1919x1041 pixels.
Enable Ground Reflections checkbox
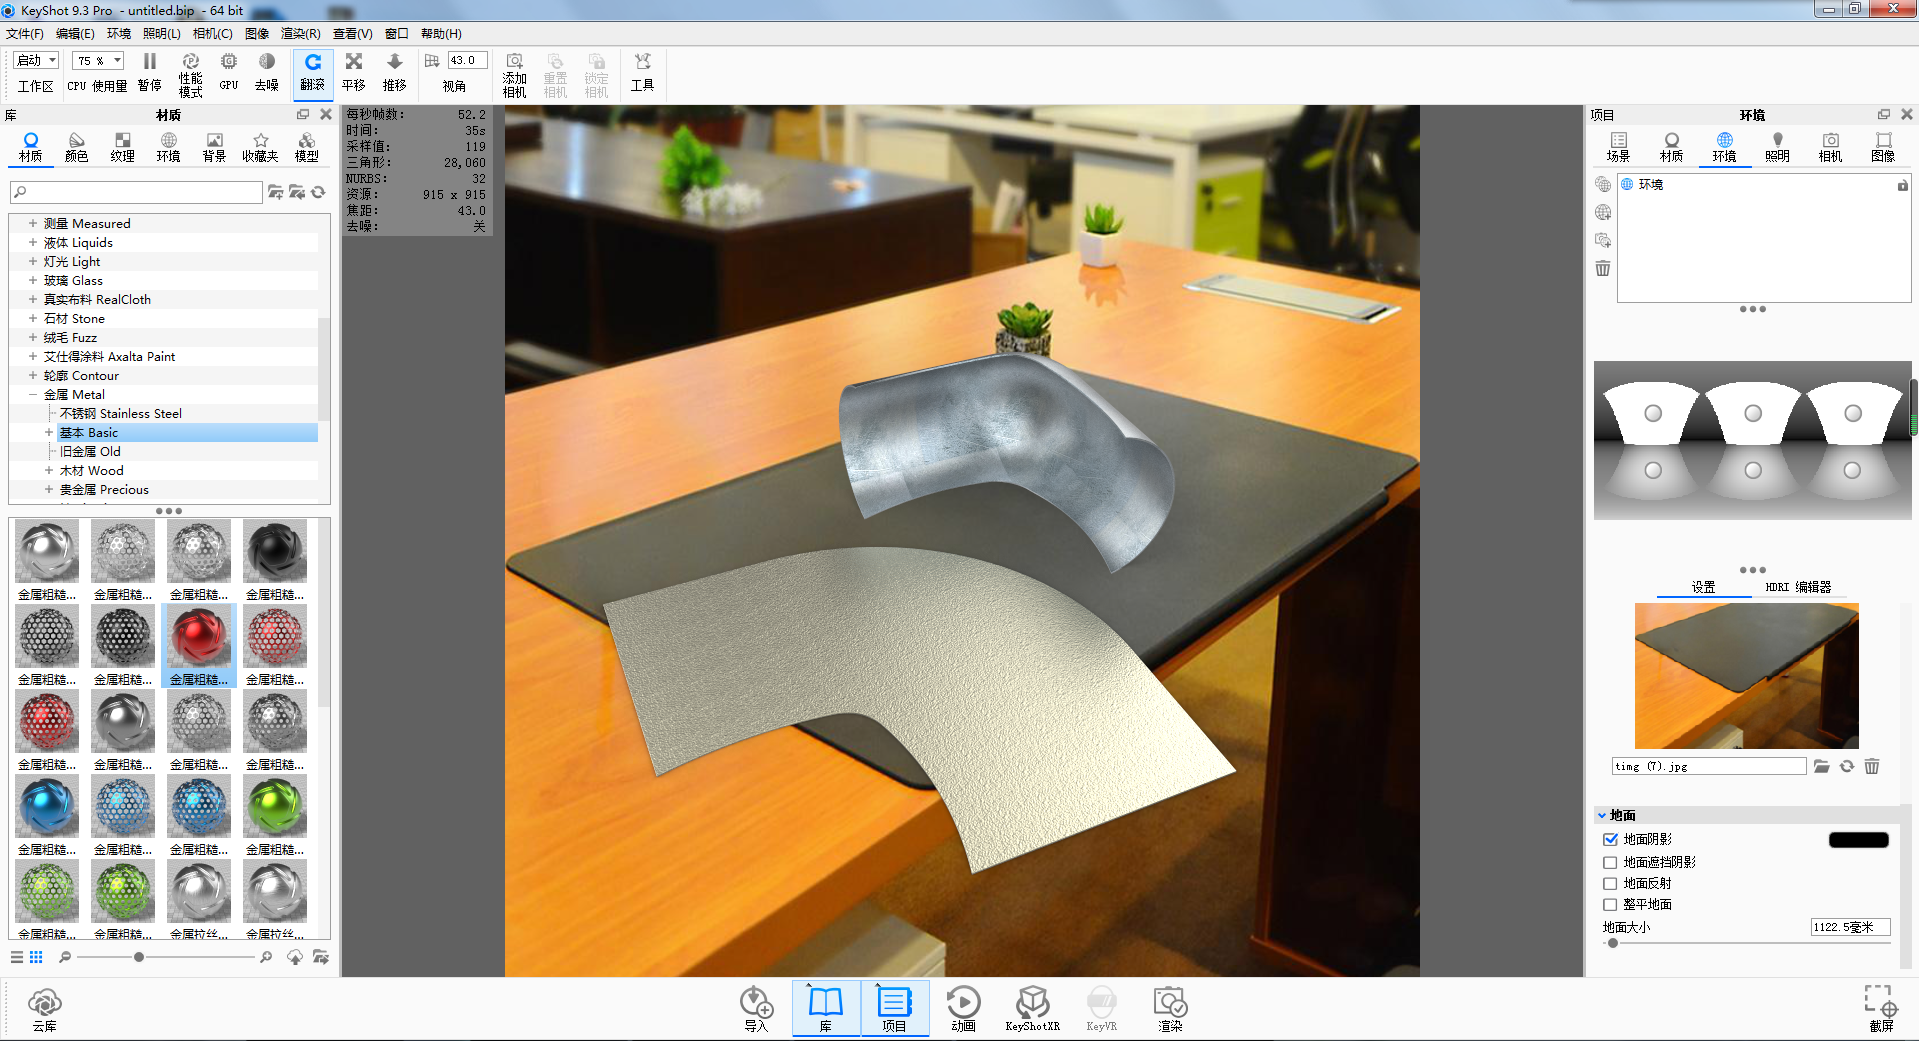point(1610,883)
